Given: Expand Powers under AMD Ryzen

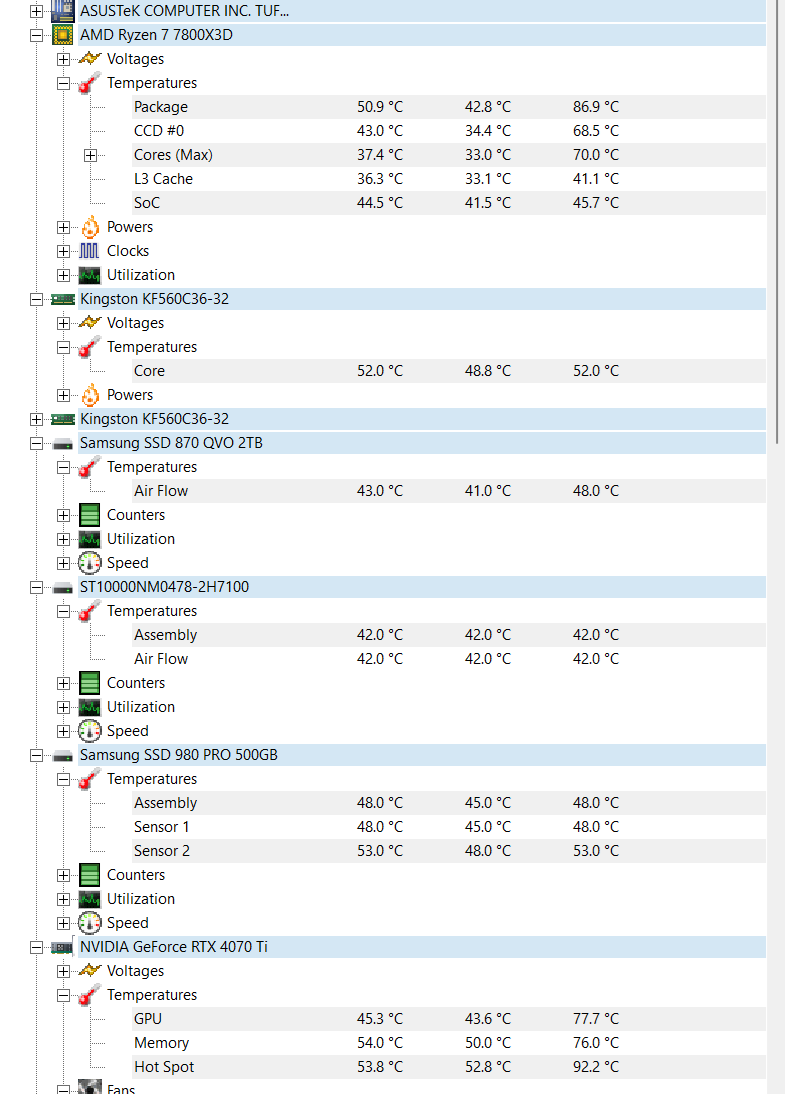Looking at the screenshot, I should tap(63, 227).
